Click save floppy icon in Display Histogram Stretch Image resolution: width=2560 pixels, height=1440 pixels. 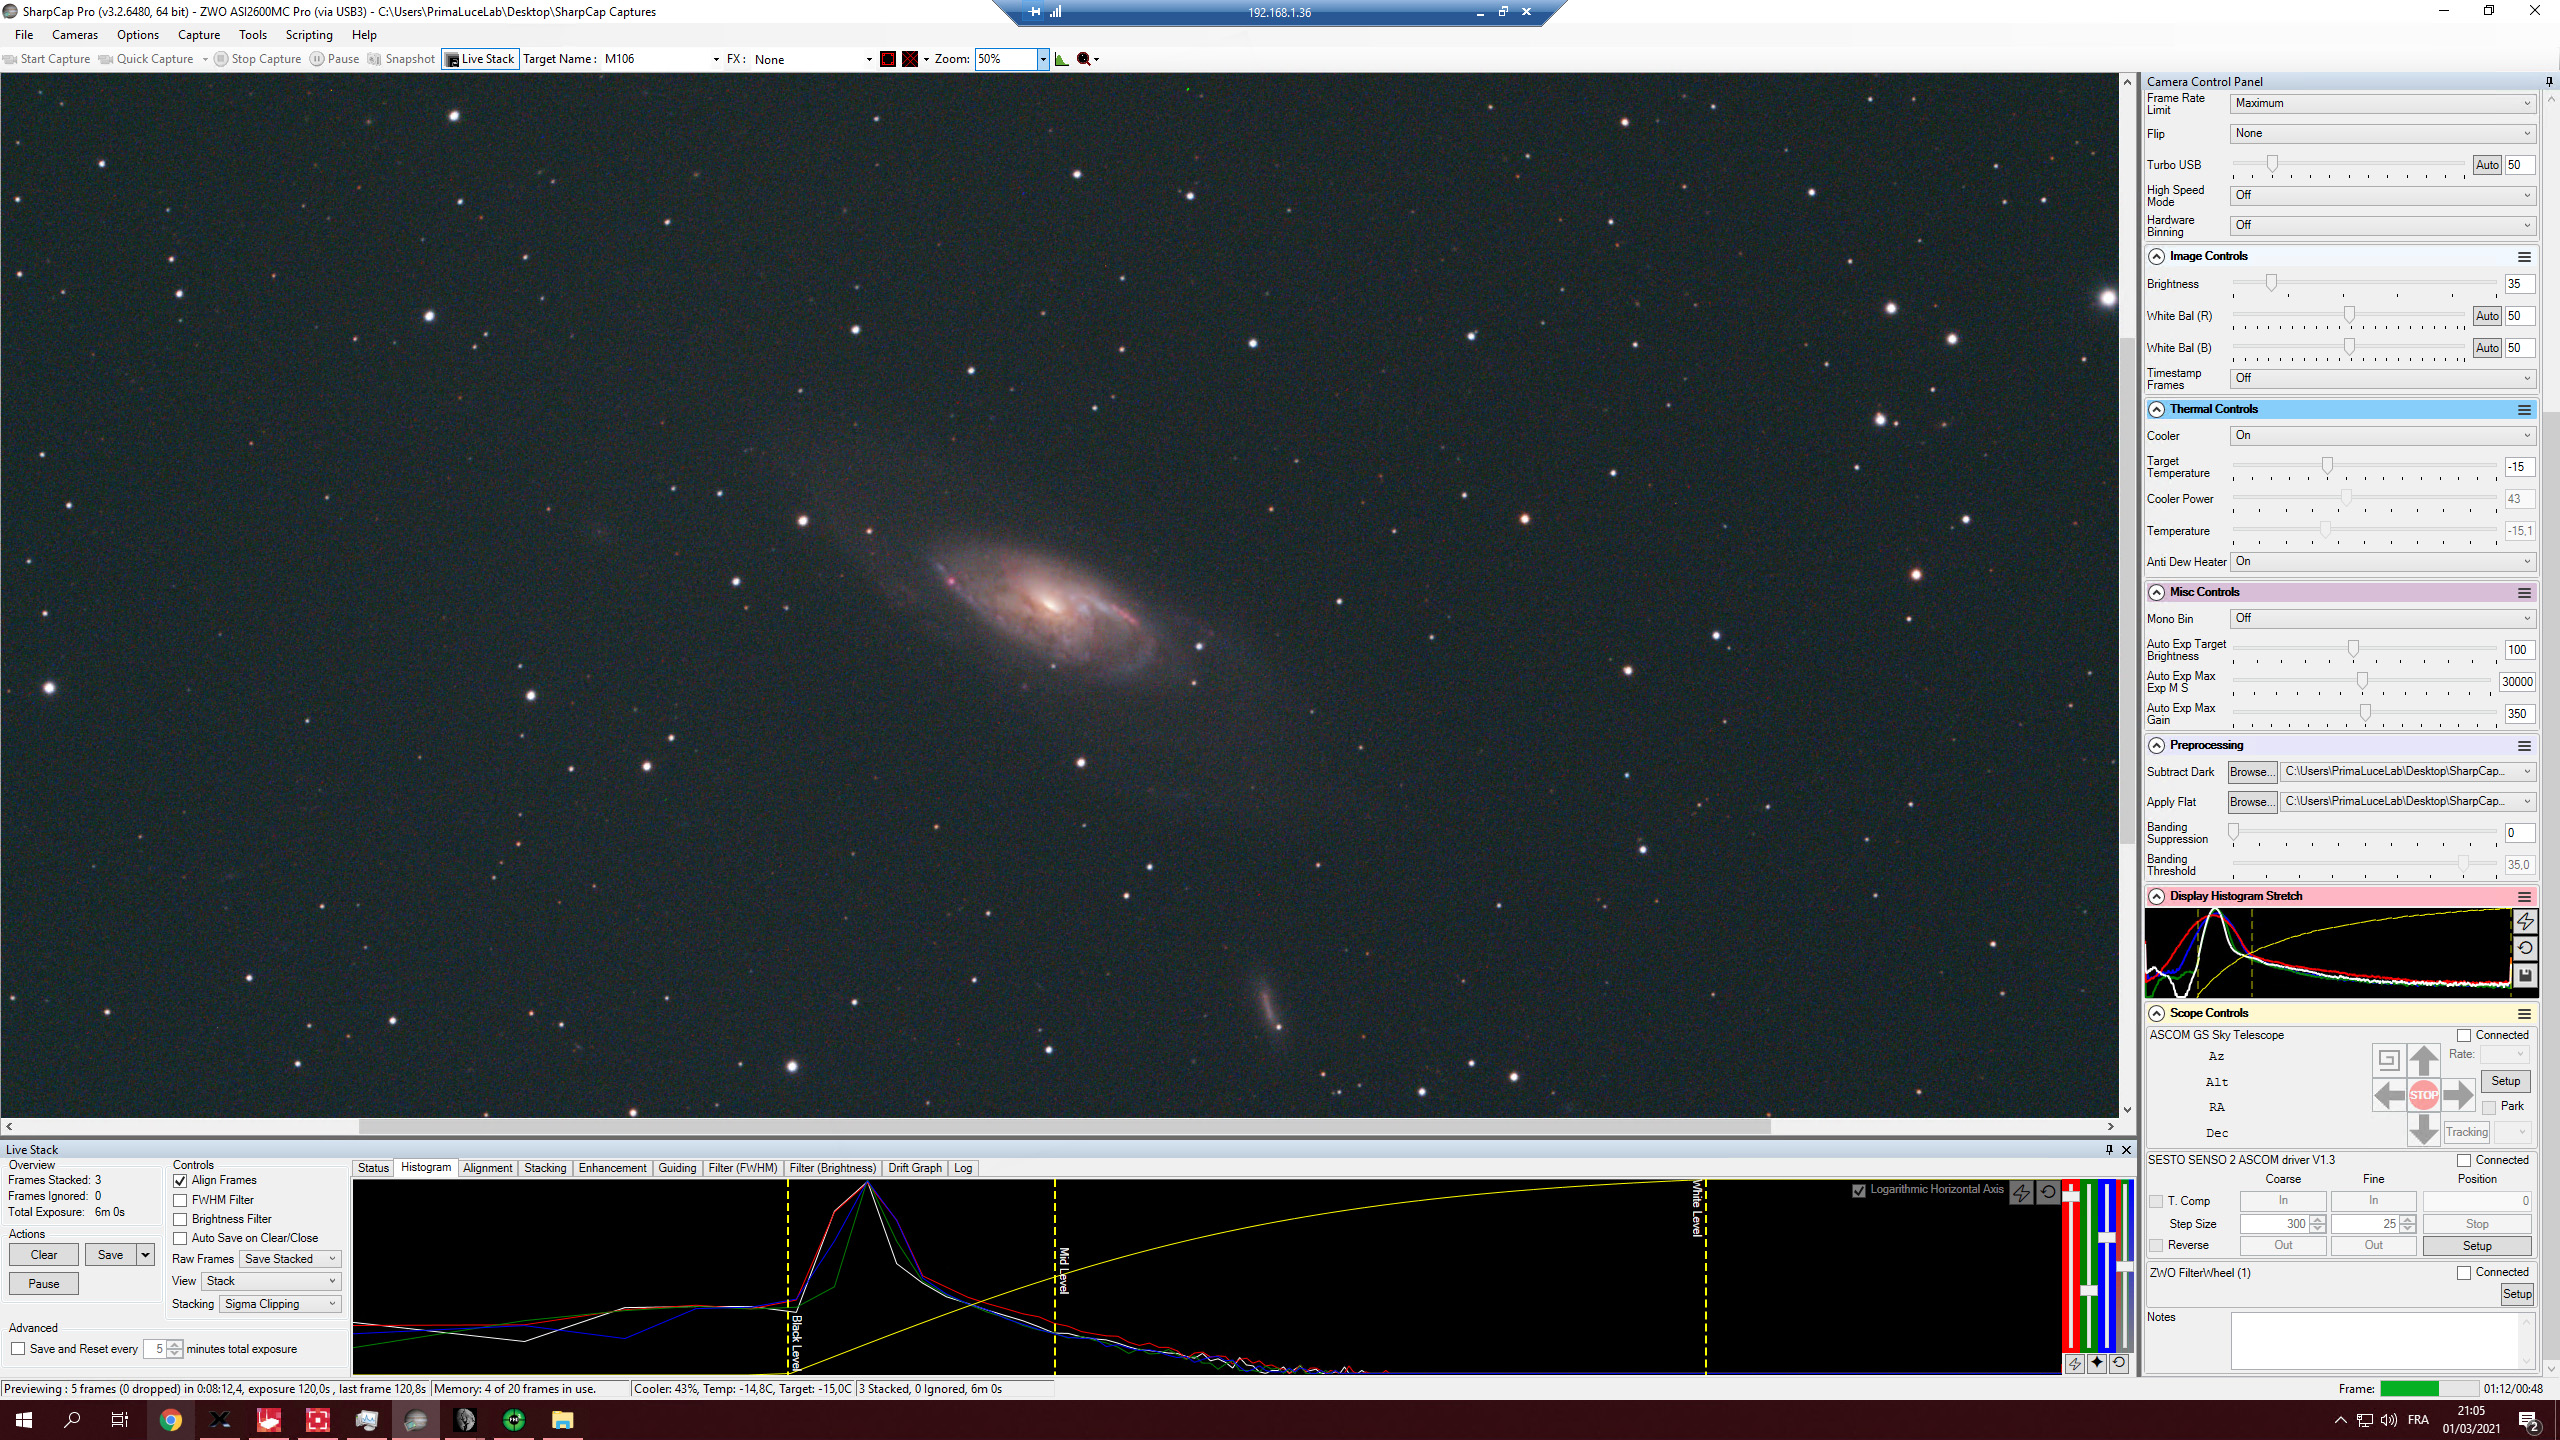(x=2525, y=975)
